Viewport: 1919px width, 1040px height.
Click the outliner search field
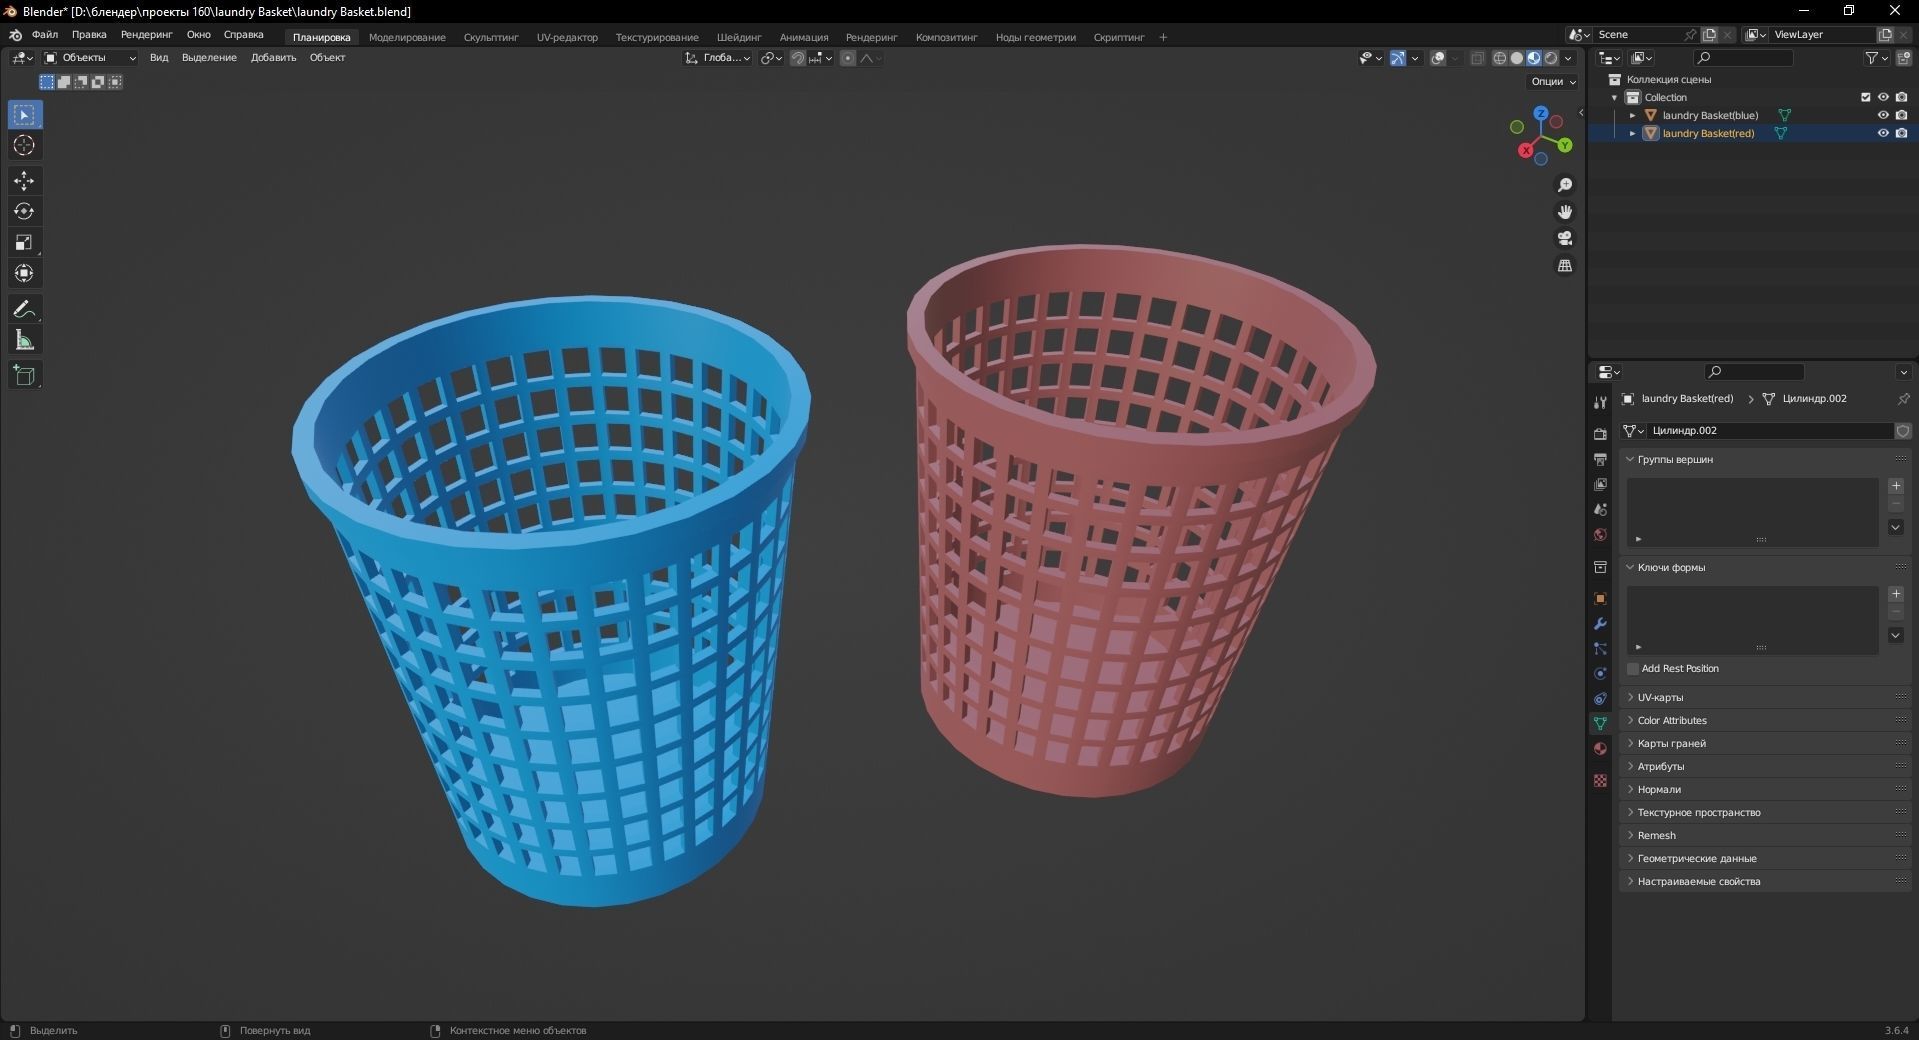(x=1744, y=58)
